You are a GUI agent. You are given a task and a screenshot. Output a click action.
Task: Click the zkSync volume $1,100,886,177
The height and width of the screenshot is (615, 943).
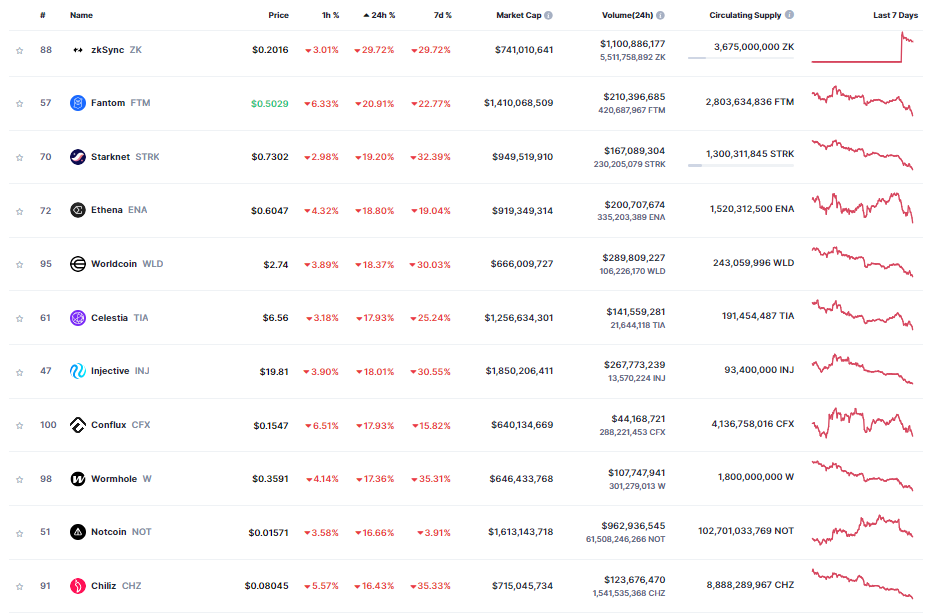click(633, 44)
